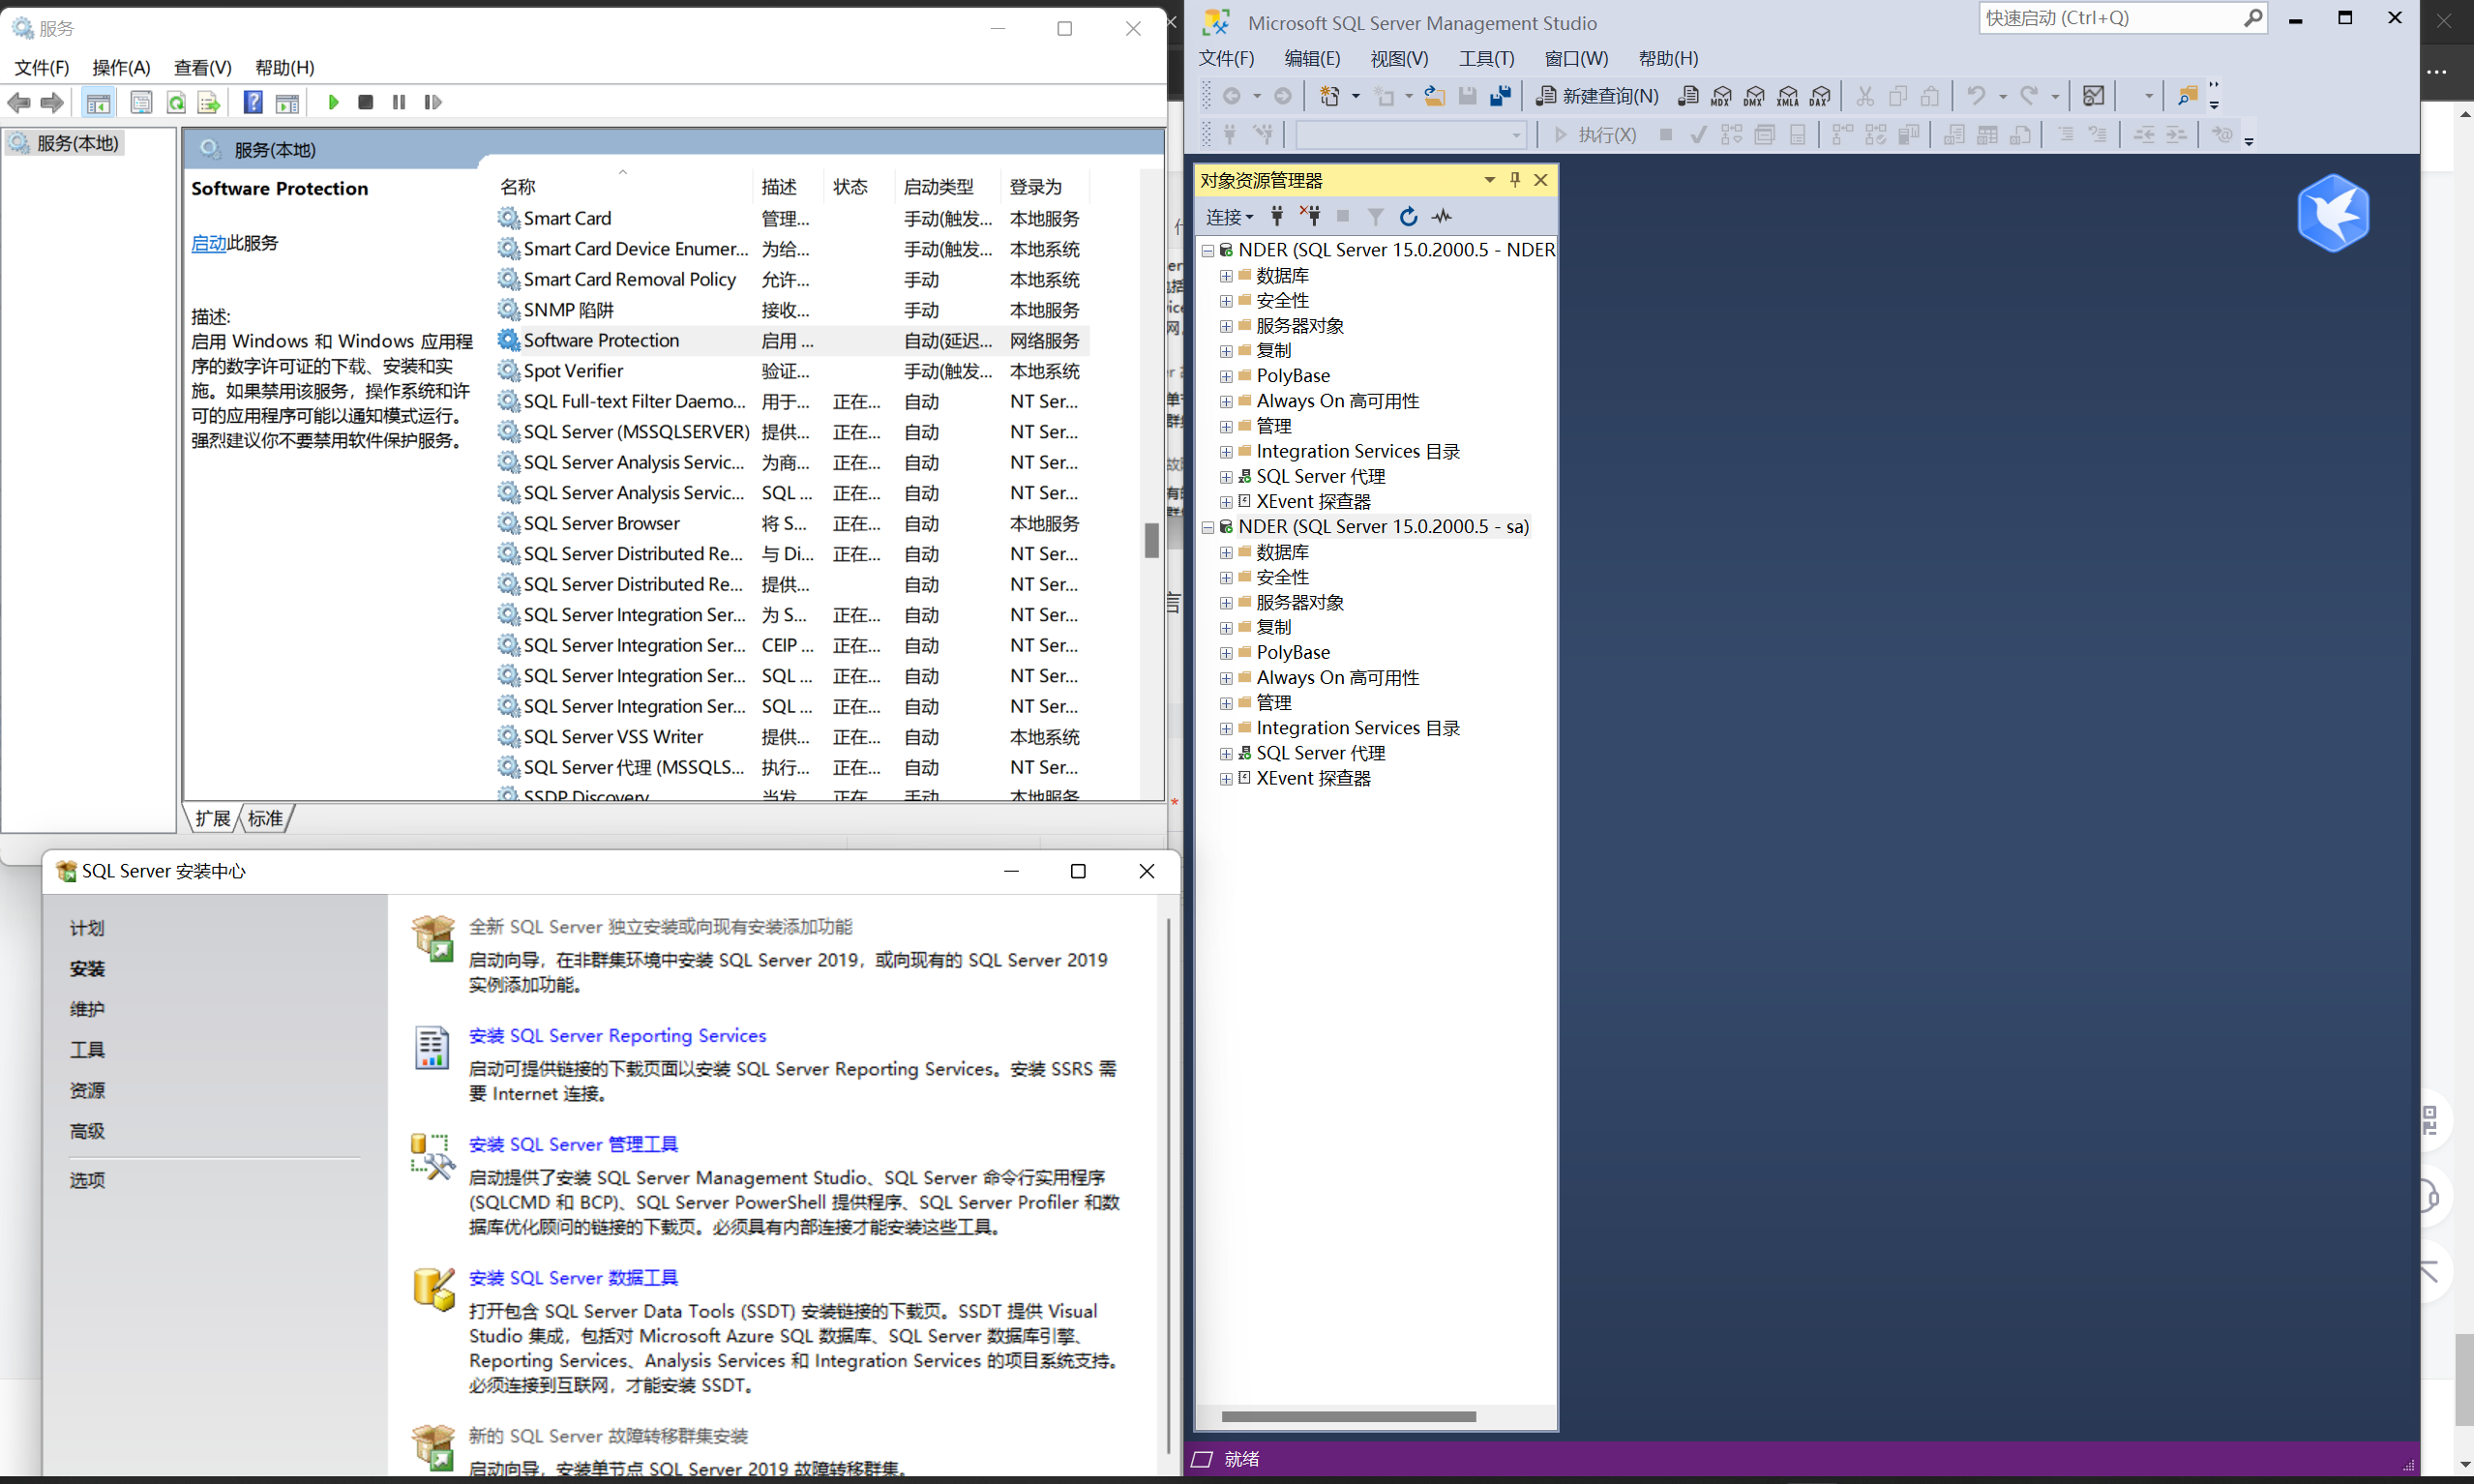Screen dimensions: 2474x1484
Task: Click the Restart Service icon in Services toolbar
Action: pyautogui.click(x=433, y=102)
